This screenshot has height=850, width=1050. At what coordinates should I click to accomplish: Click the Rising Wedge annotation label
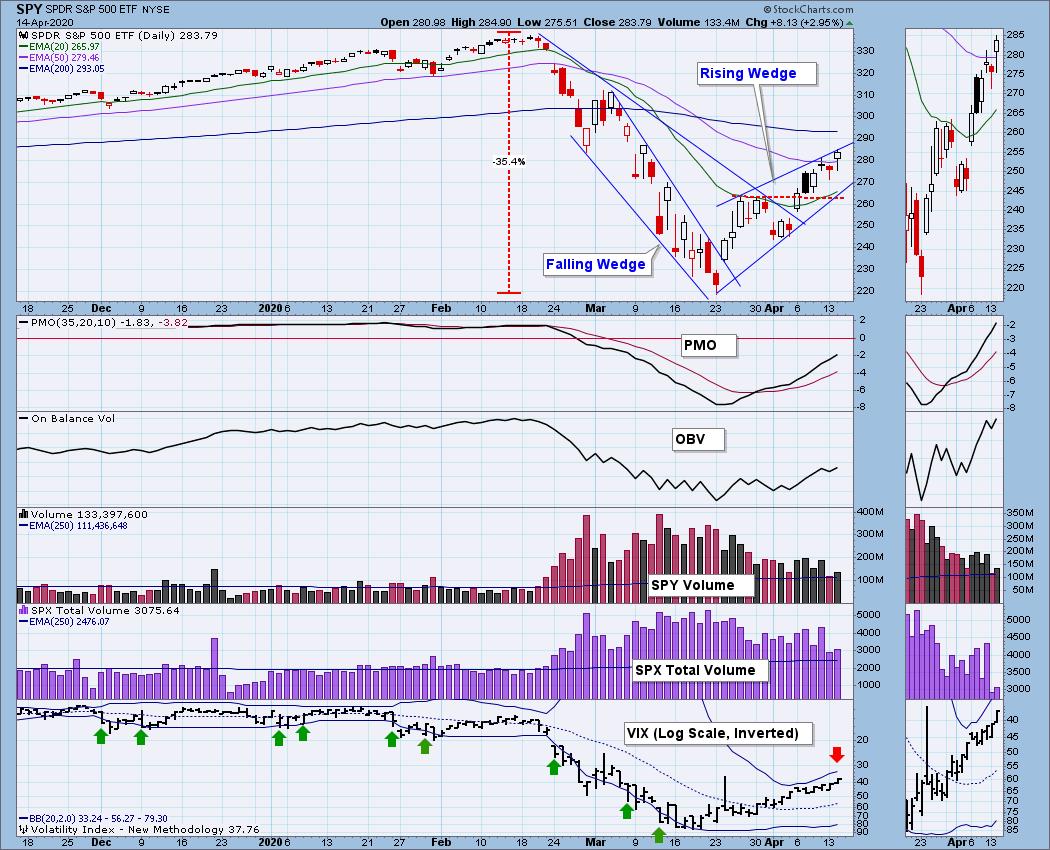coord(757,74)
